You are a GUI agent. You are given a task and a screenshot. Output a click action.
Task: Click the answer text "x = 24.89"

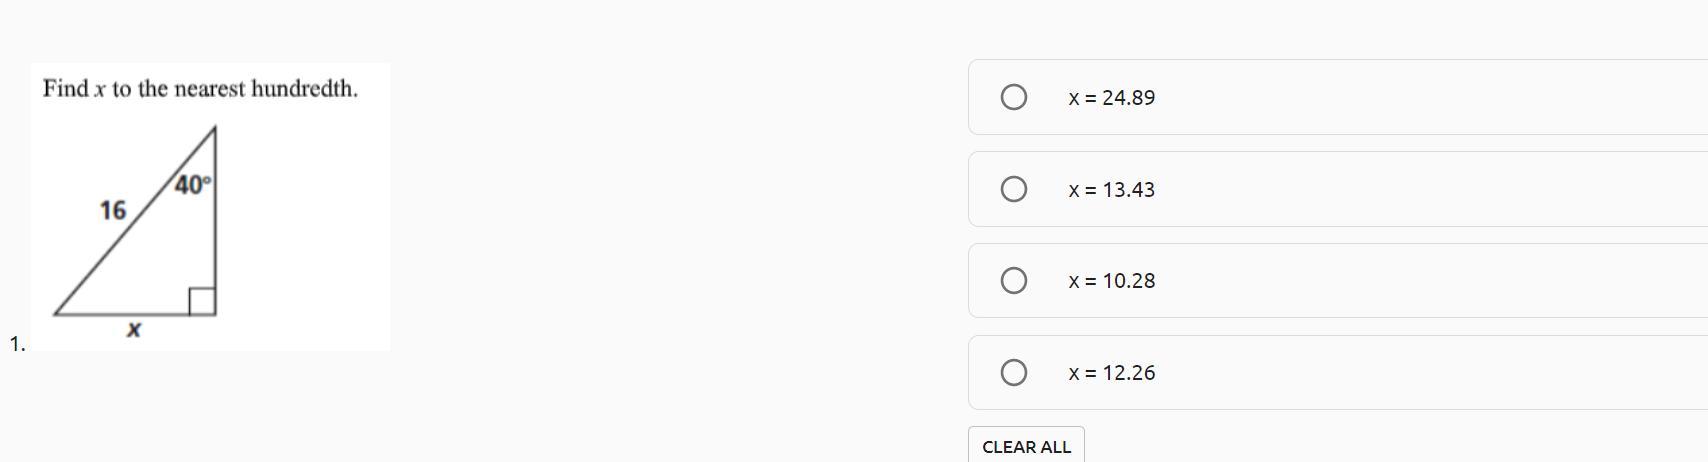click(1111, 98)
